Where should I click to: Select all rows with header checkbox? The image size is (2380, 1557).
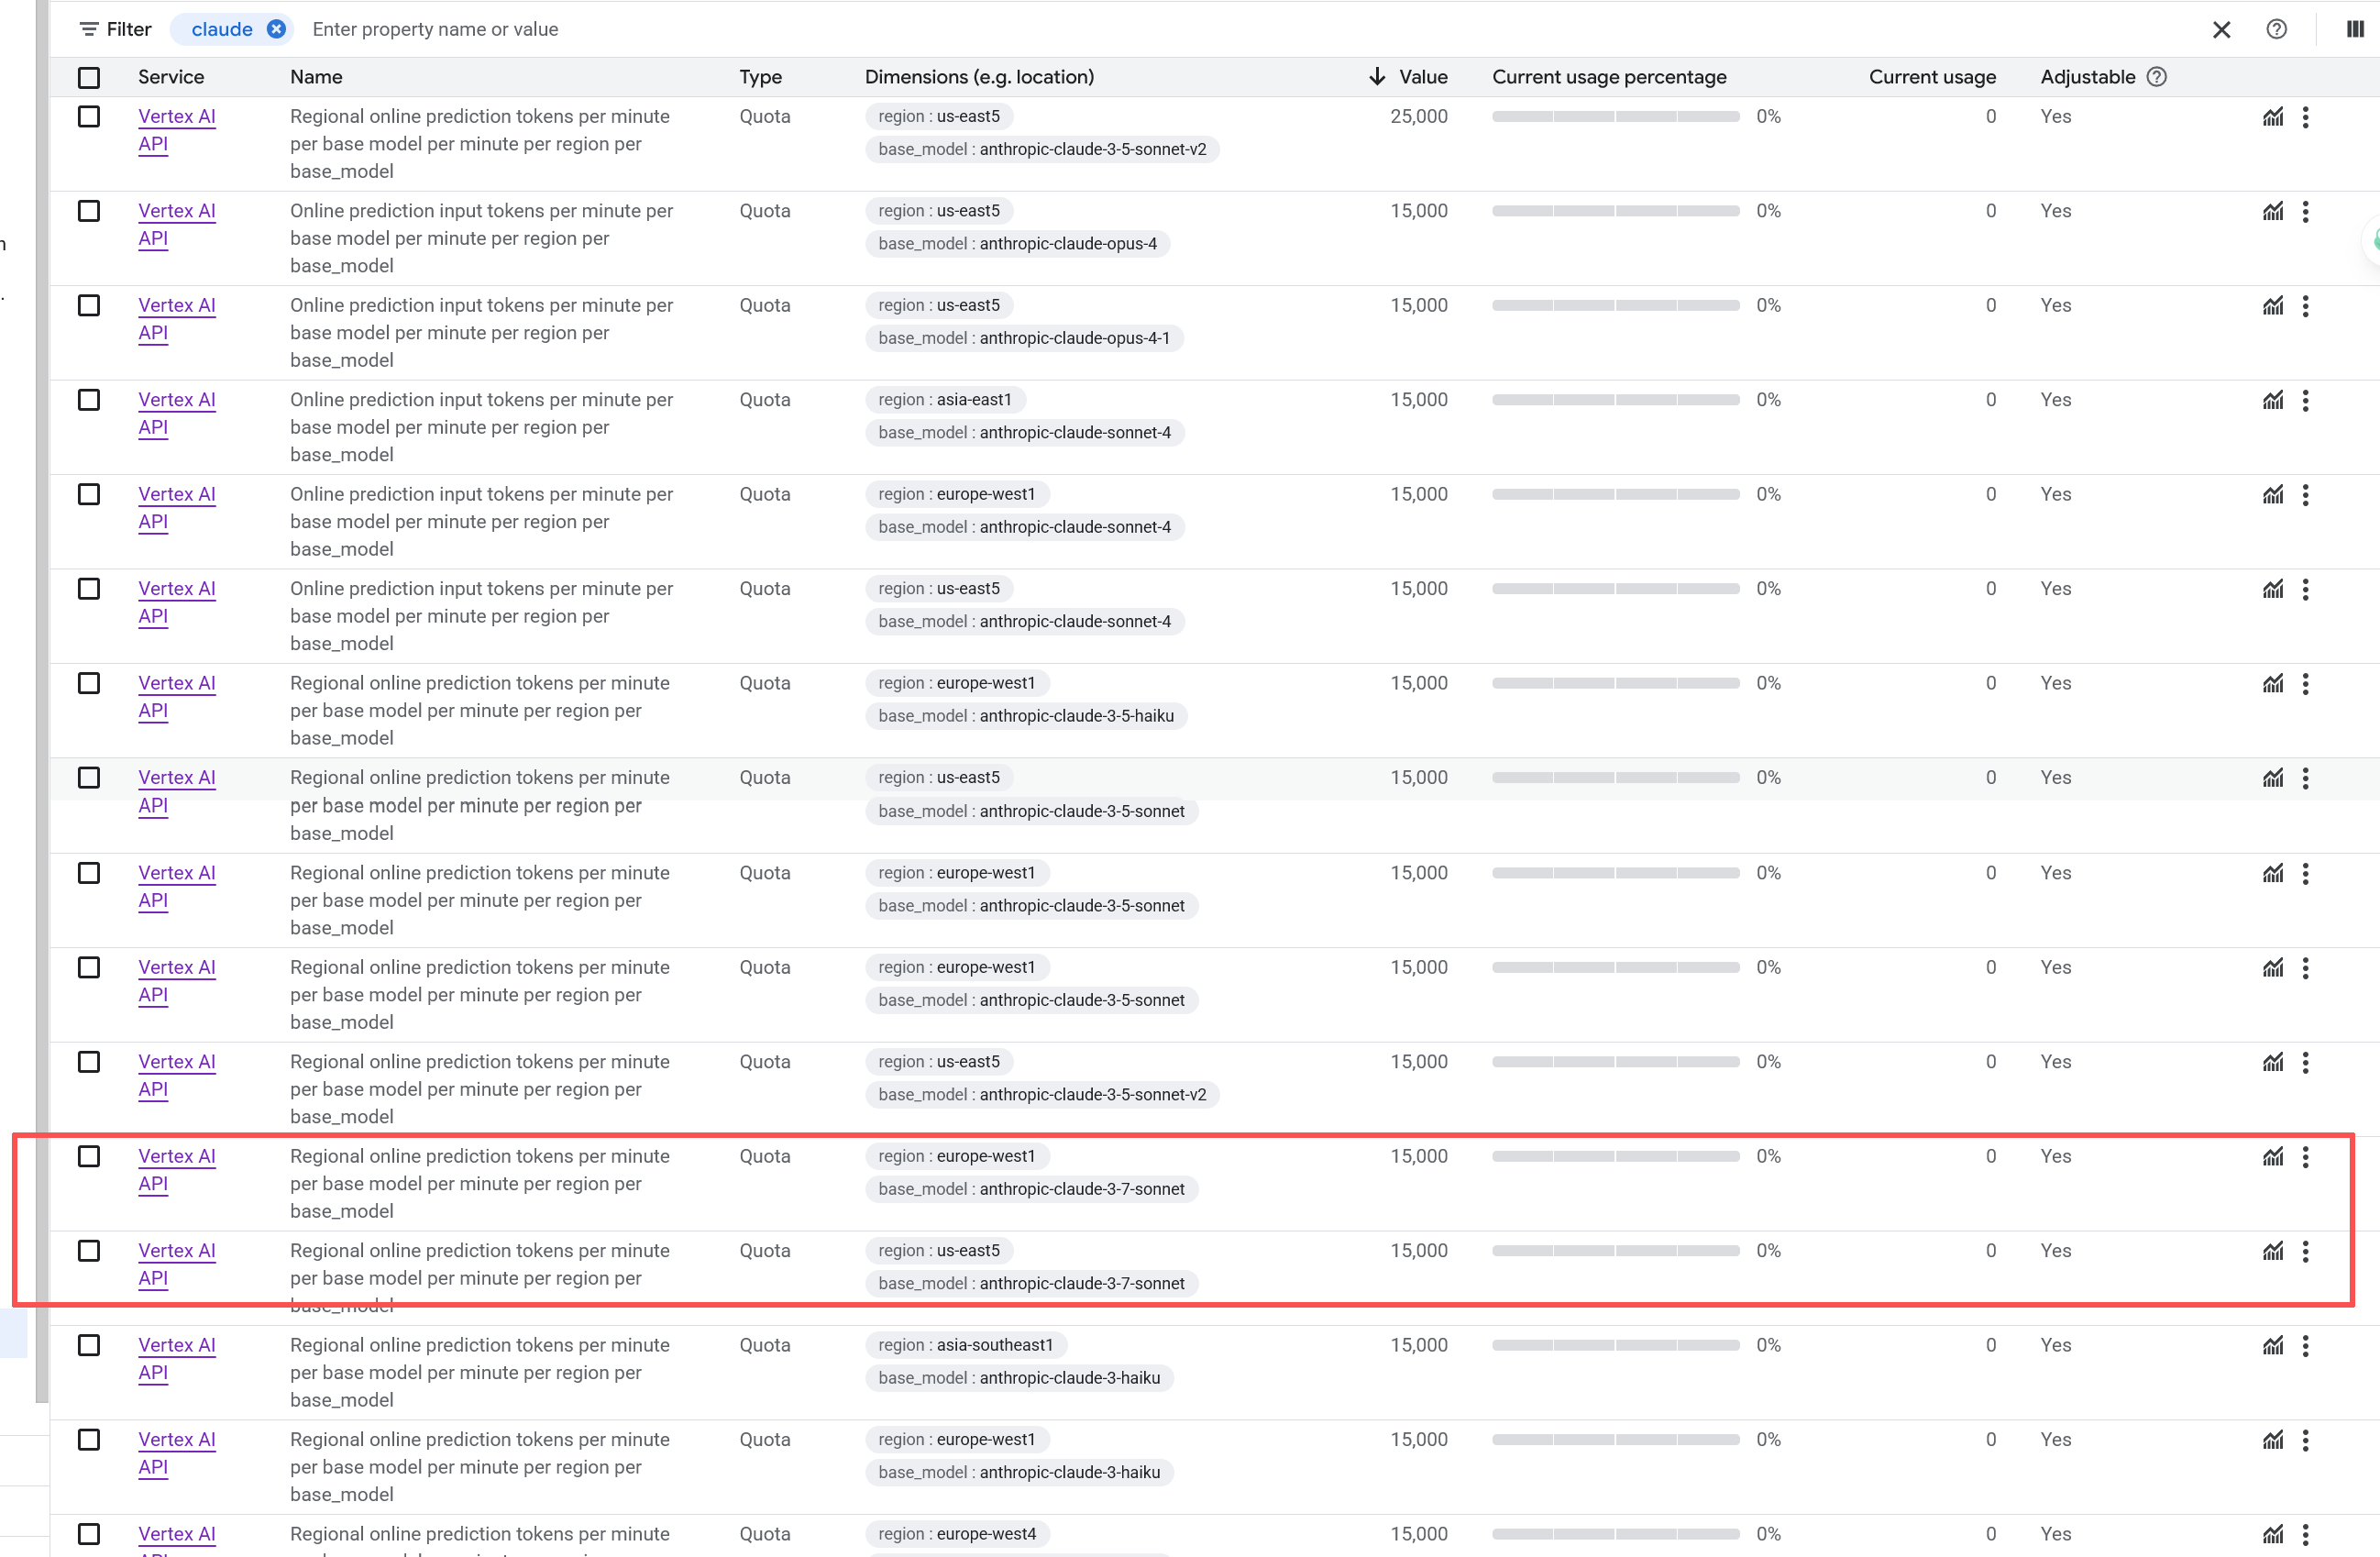[x=89, y=77]
